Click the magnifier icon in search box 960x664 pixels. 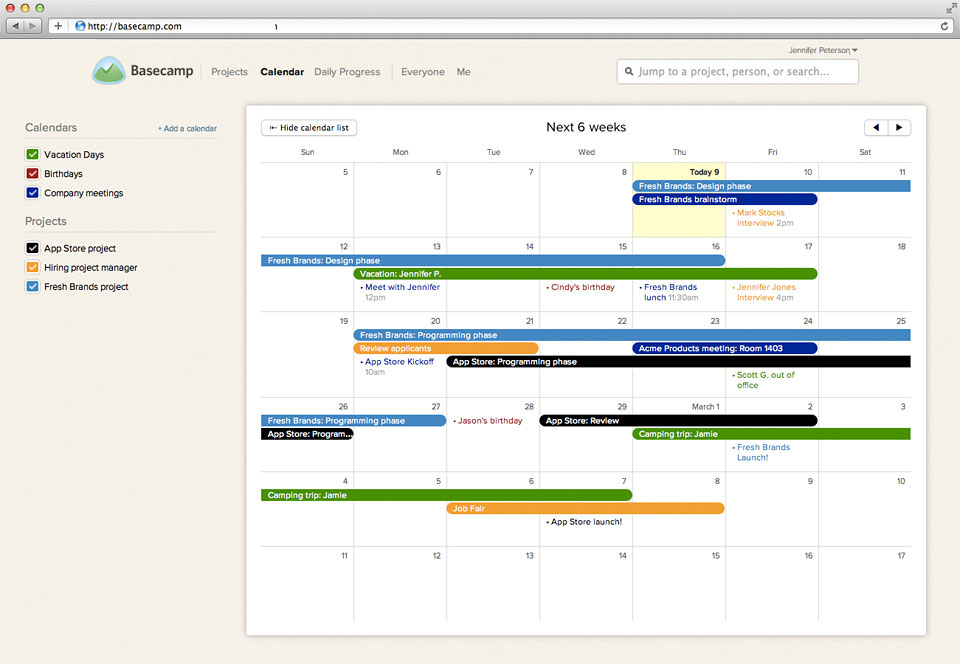click(629, 72)
